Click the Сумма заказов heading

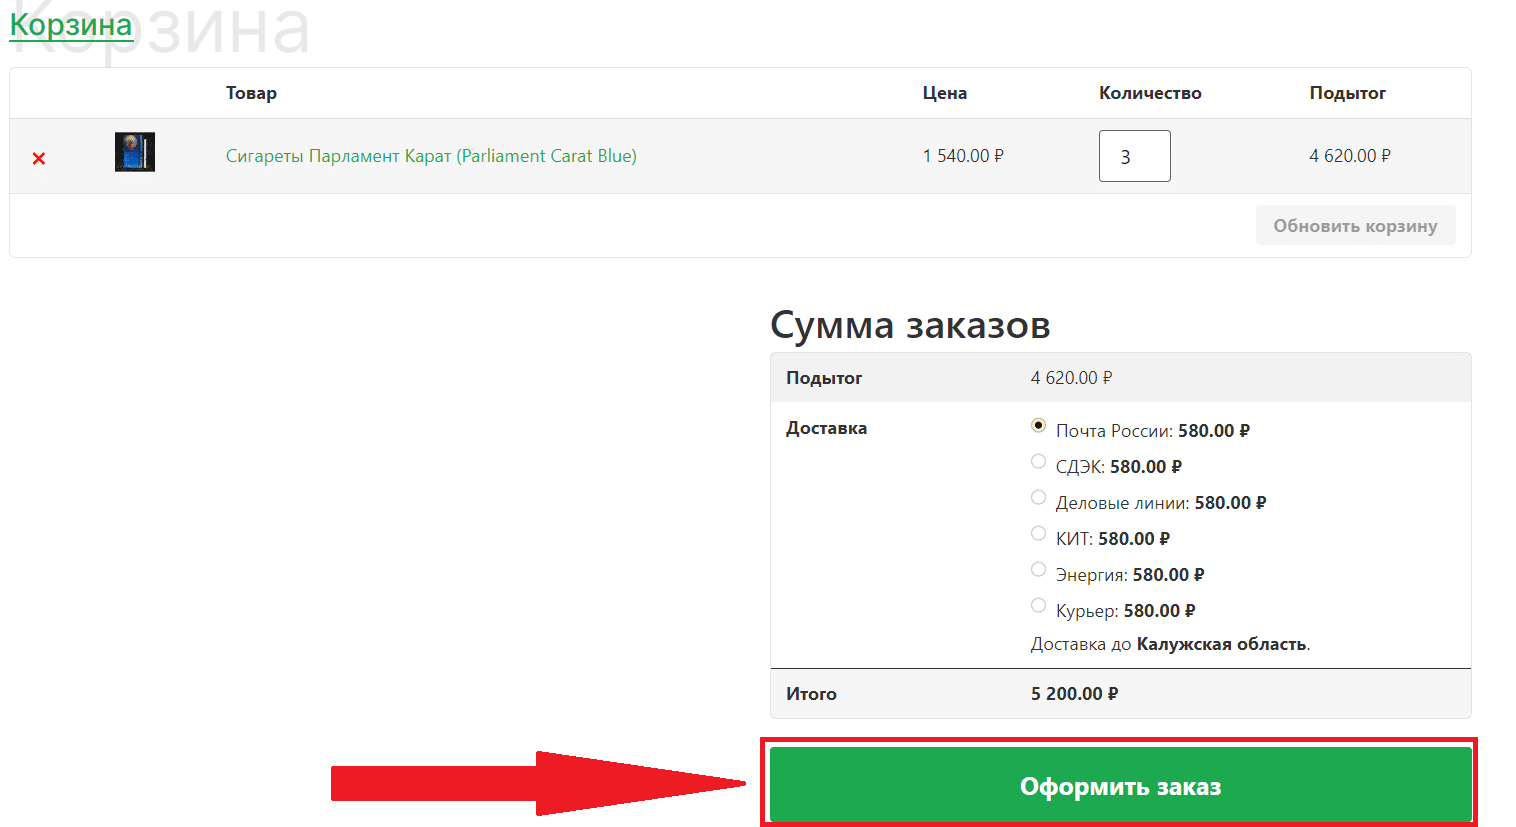[910, 325]
